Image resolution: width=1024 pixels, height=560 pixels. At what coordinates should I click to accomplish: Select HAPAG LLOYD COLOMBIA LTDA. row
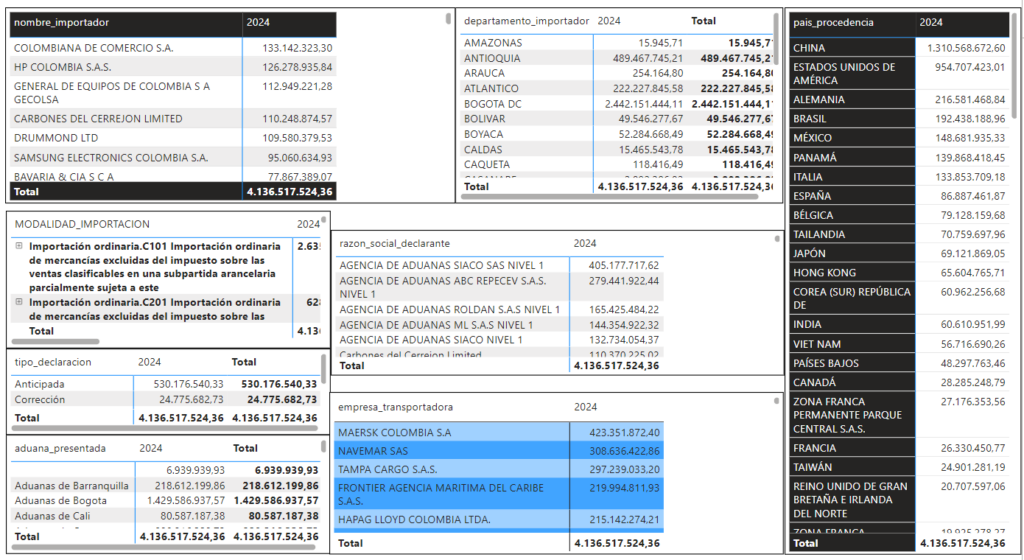pos(500,520)
